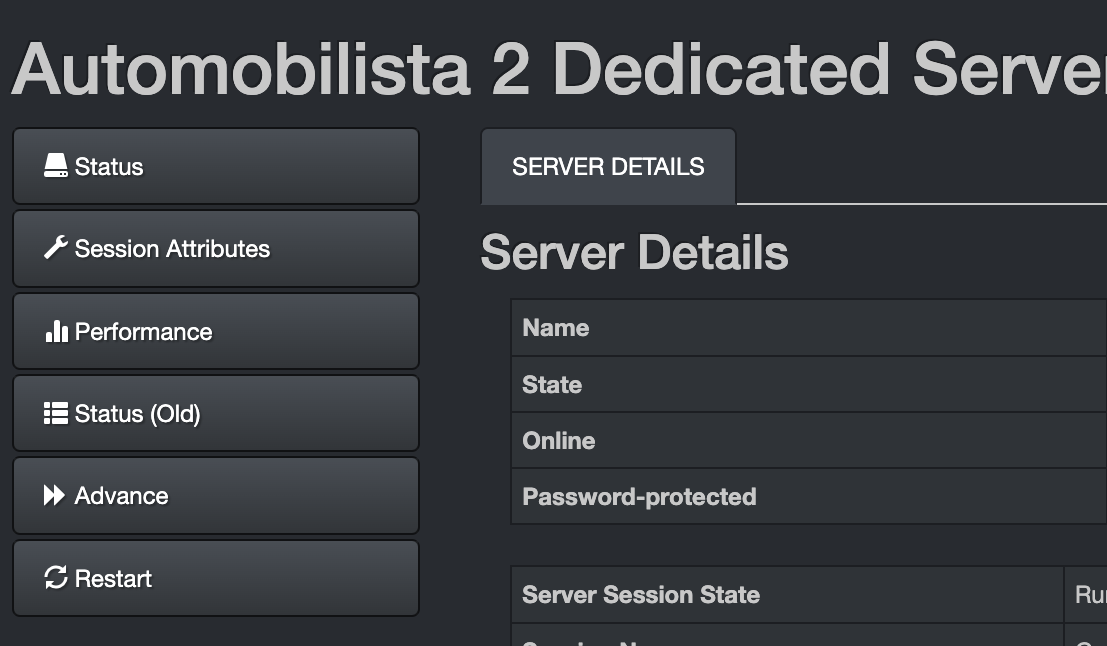Viewport: 1107px width, 646px height.
Task: Go to the Performance button
Action: click(x=215, y=331)
